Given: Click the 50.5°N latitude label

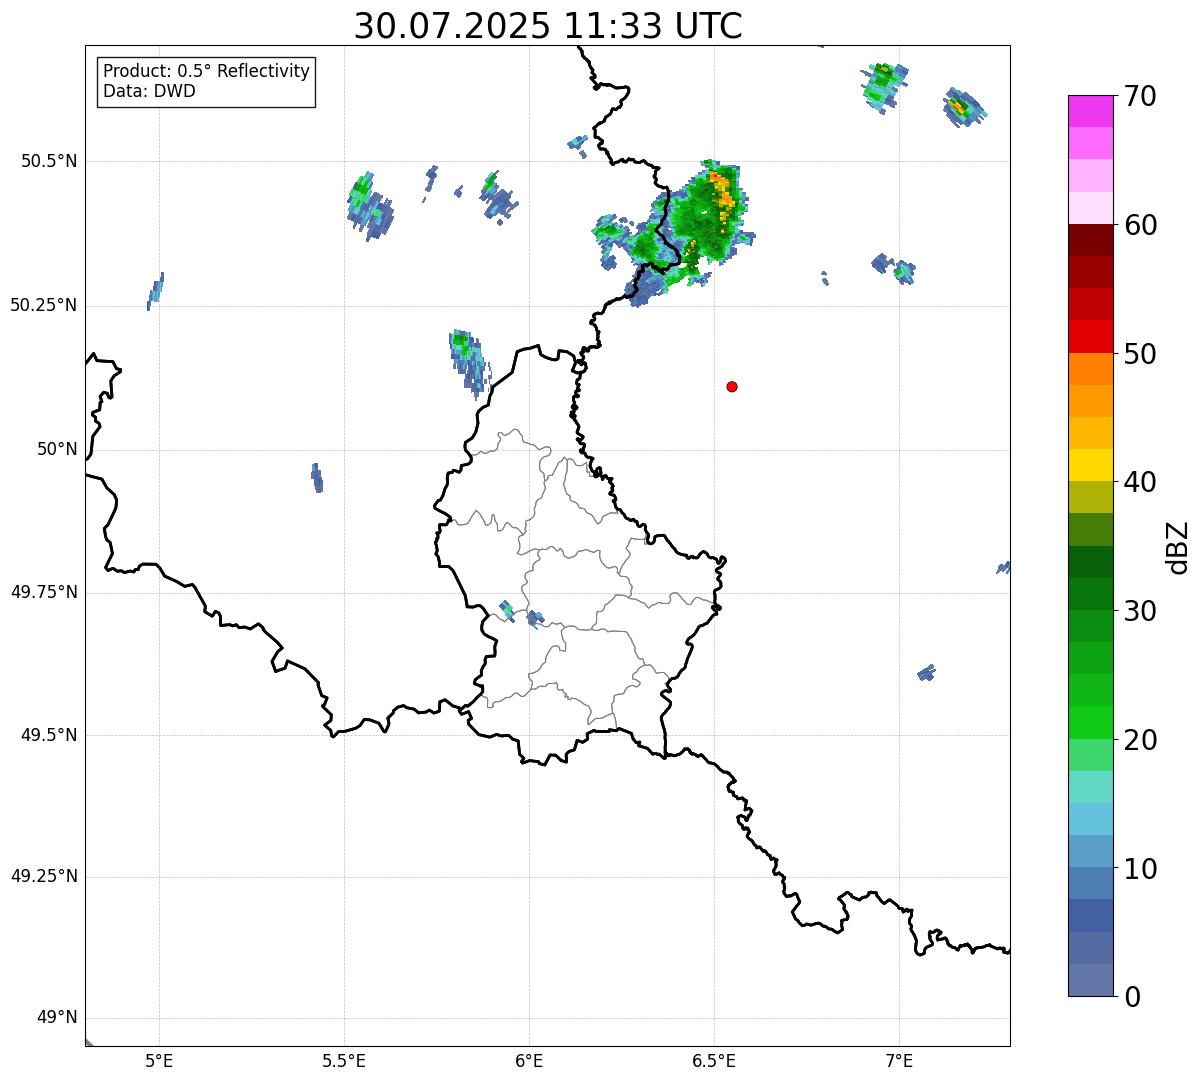Looking at the screenshot, I should click(49, 161).
